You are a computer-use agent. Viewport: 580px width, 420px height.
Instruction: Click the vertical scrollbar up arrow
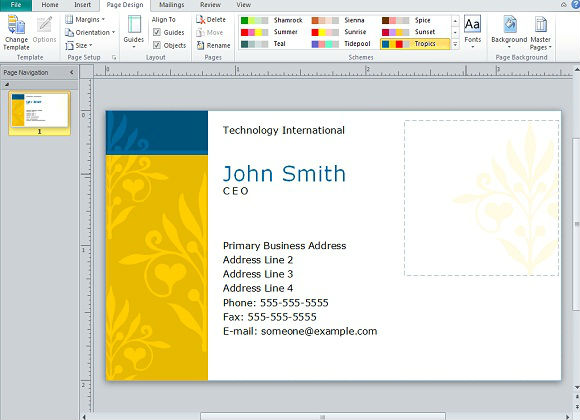tap(577, 69)
